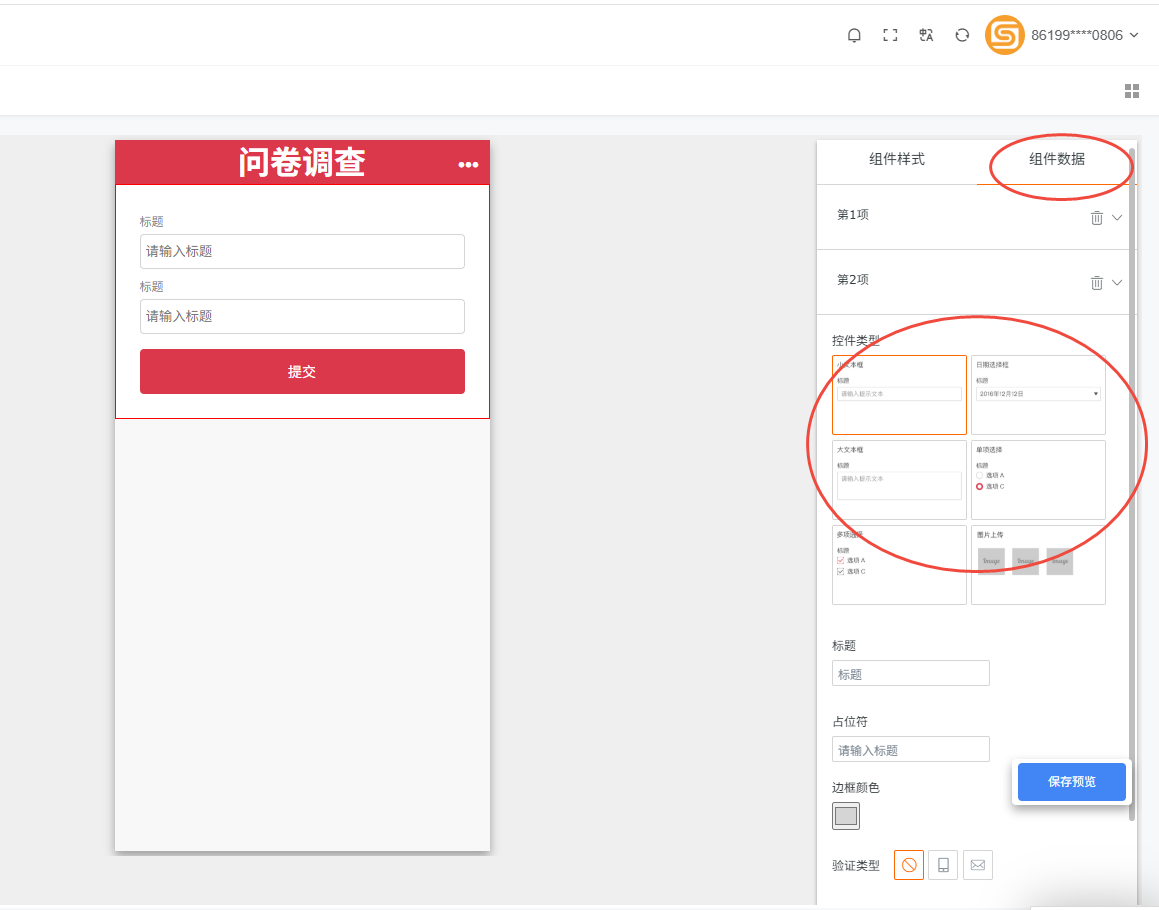
Task: Open the 边框颜色 color swatch
Action: 846,816
